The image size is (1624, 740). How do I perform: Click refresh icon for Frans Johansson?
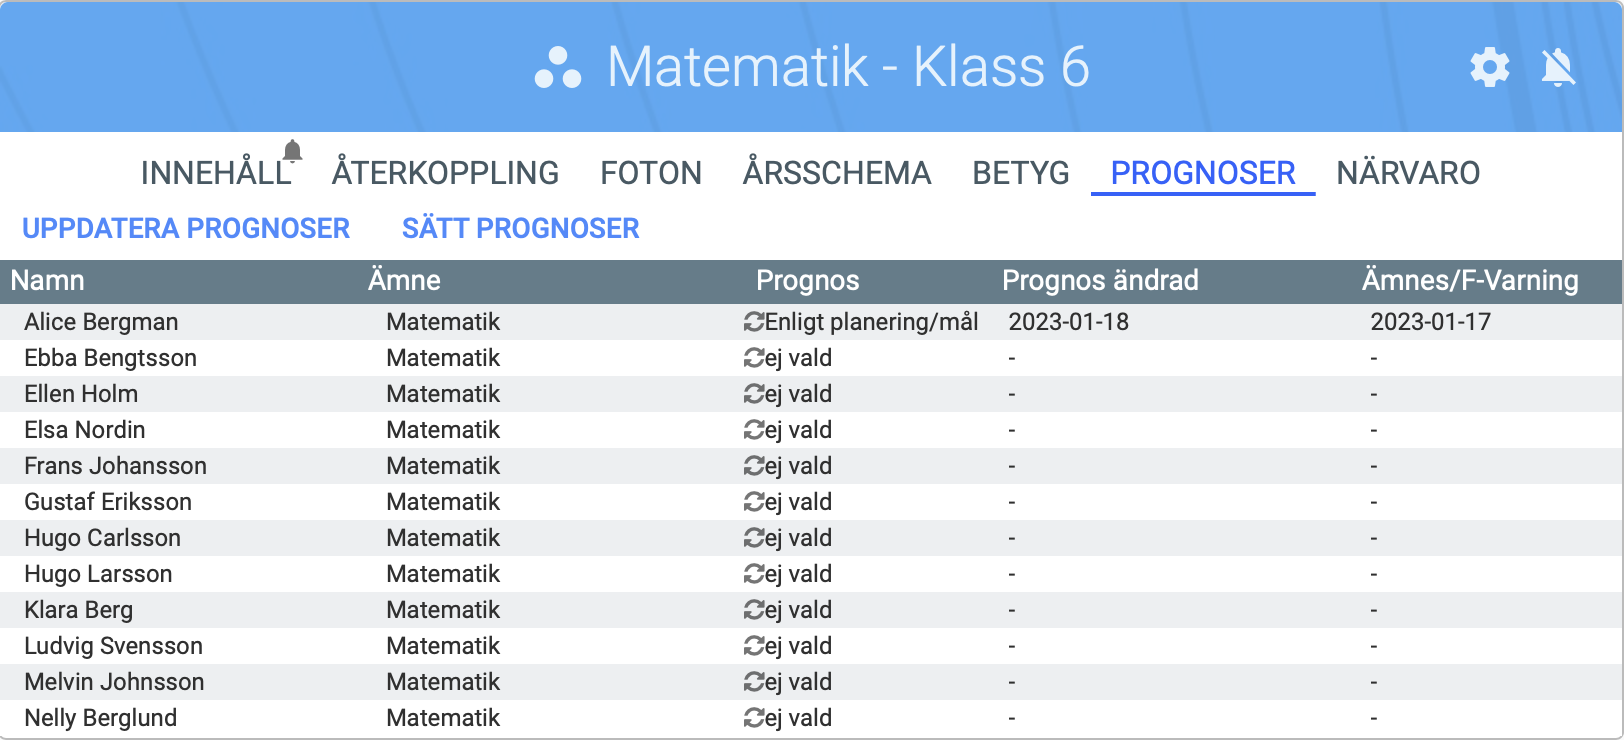[754, 466]
